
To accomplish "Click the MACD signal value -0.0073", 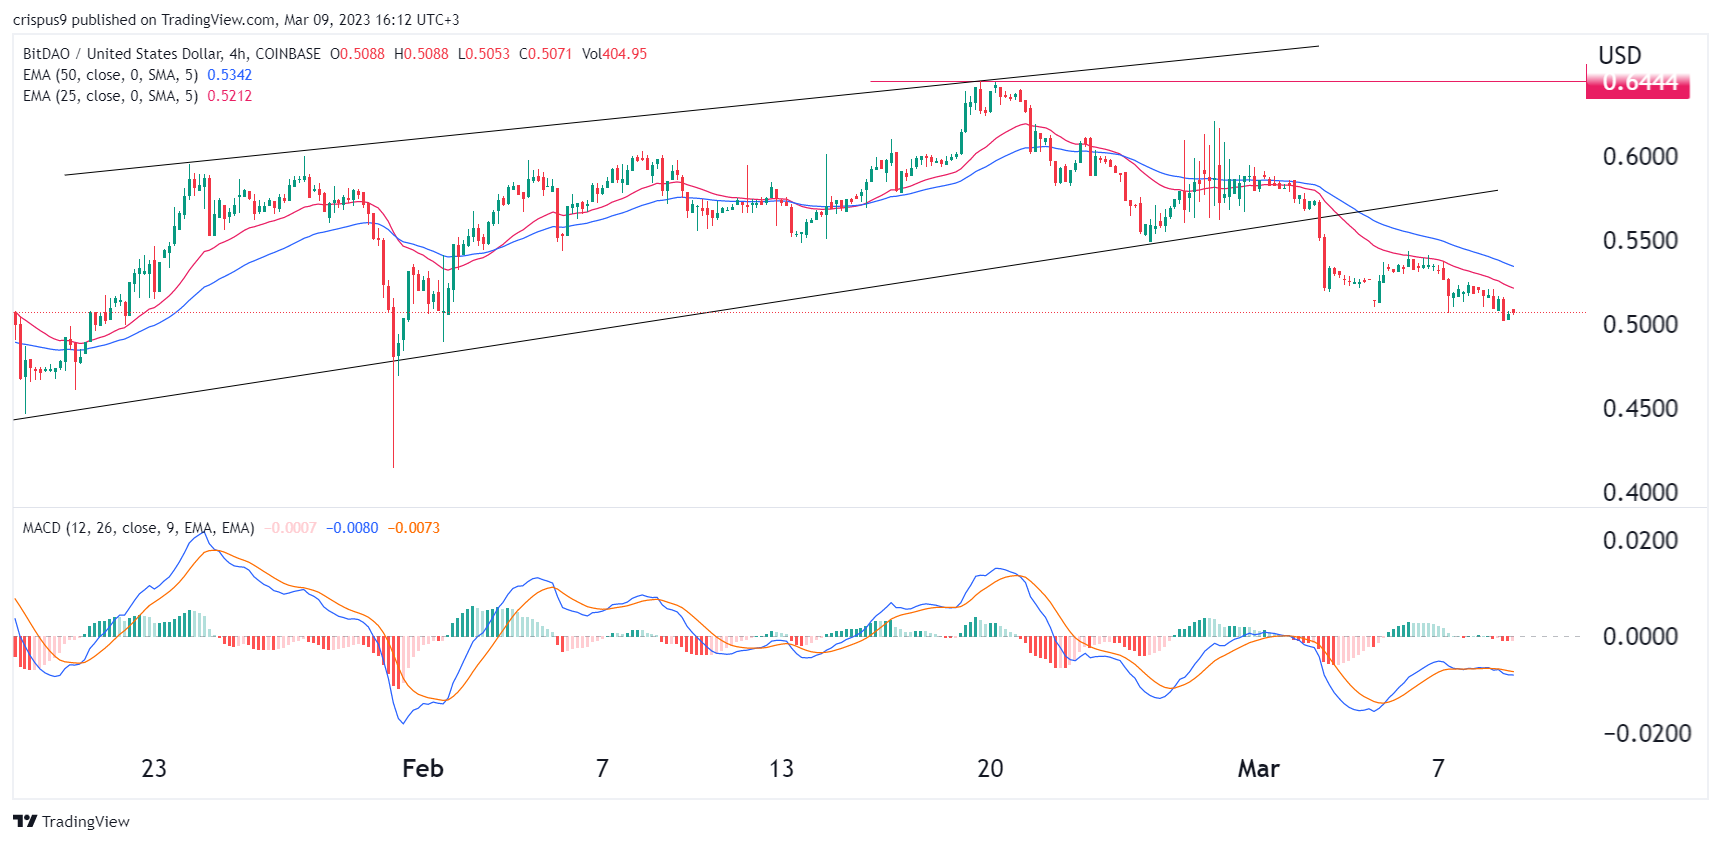I will click(x=413, y=528).
